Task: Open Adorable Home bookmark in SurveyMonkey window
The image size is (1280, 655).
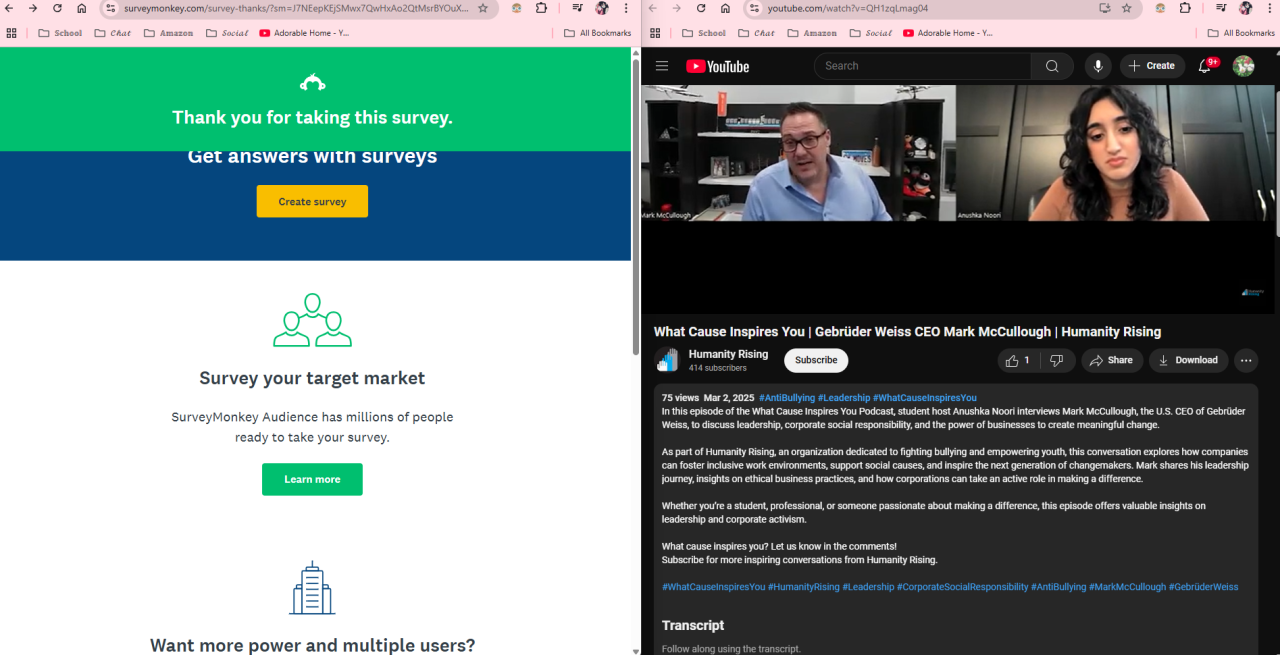Action: point(304,33)
